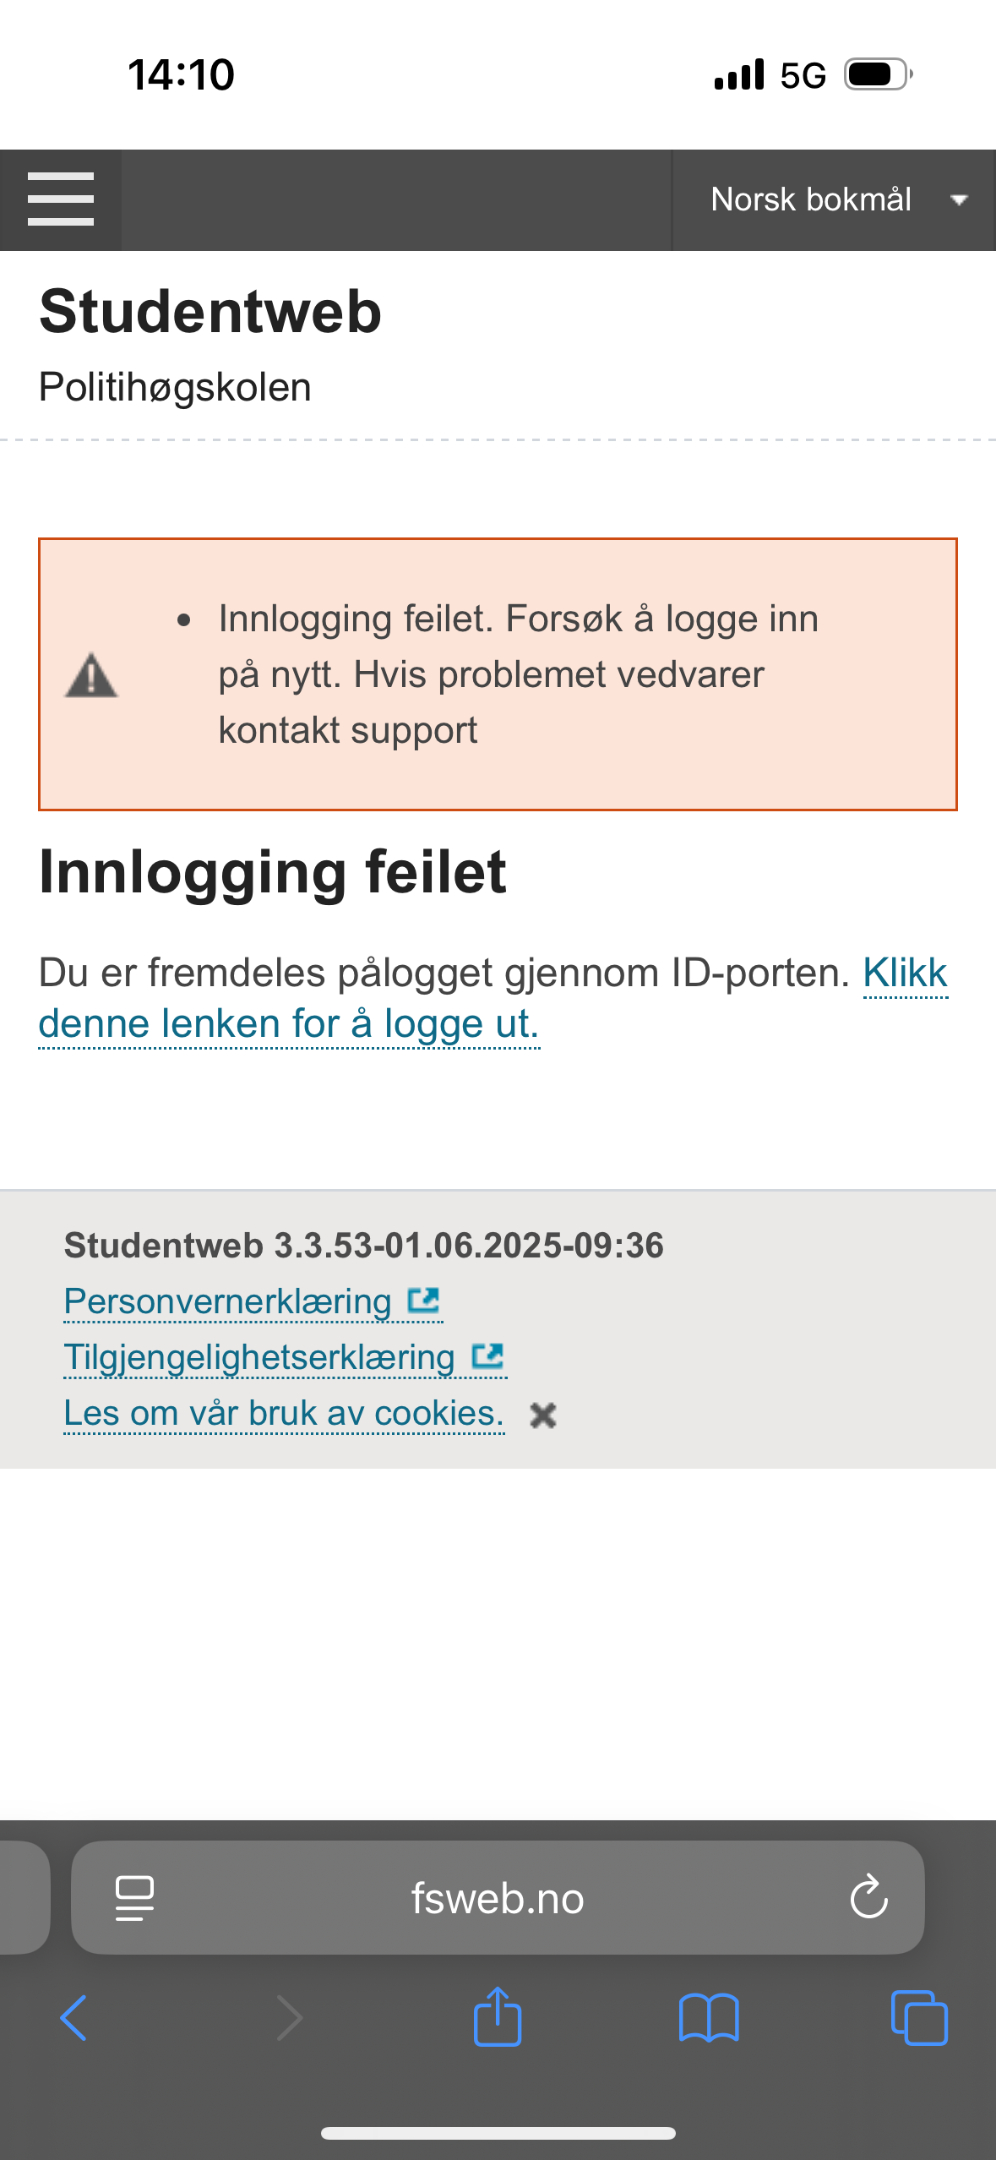
Task: Open the ID-porten logout link
Action: click(493, 998)
